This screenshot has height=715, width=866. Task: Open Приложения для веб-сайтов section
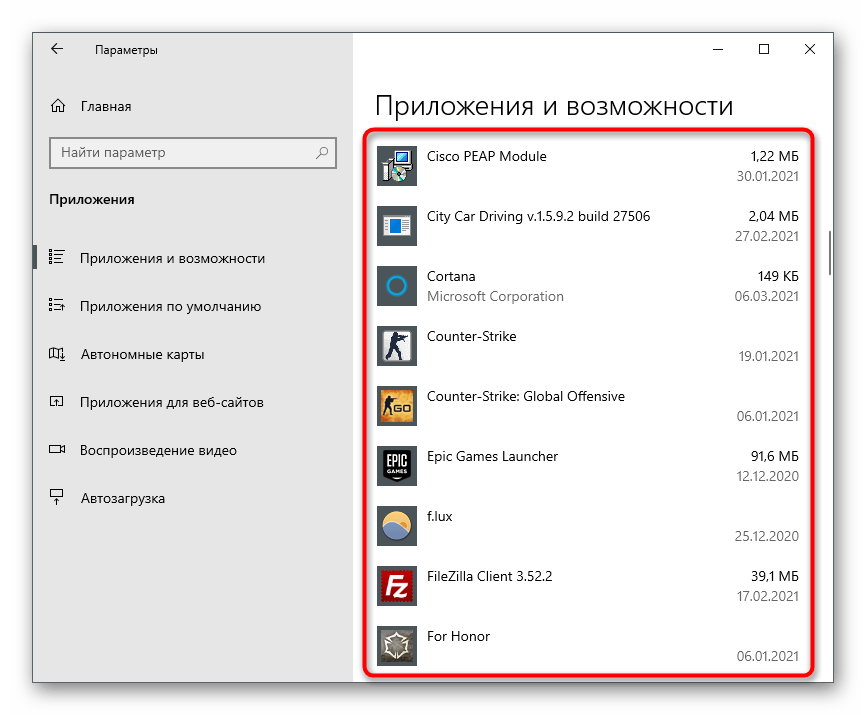(x=171, y=402)
